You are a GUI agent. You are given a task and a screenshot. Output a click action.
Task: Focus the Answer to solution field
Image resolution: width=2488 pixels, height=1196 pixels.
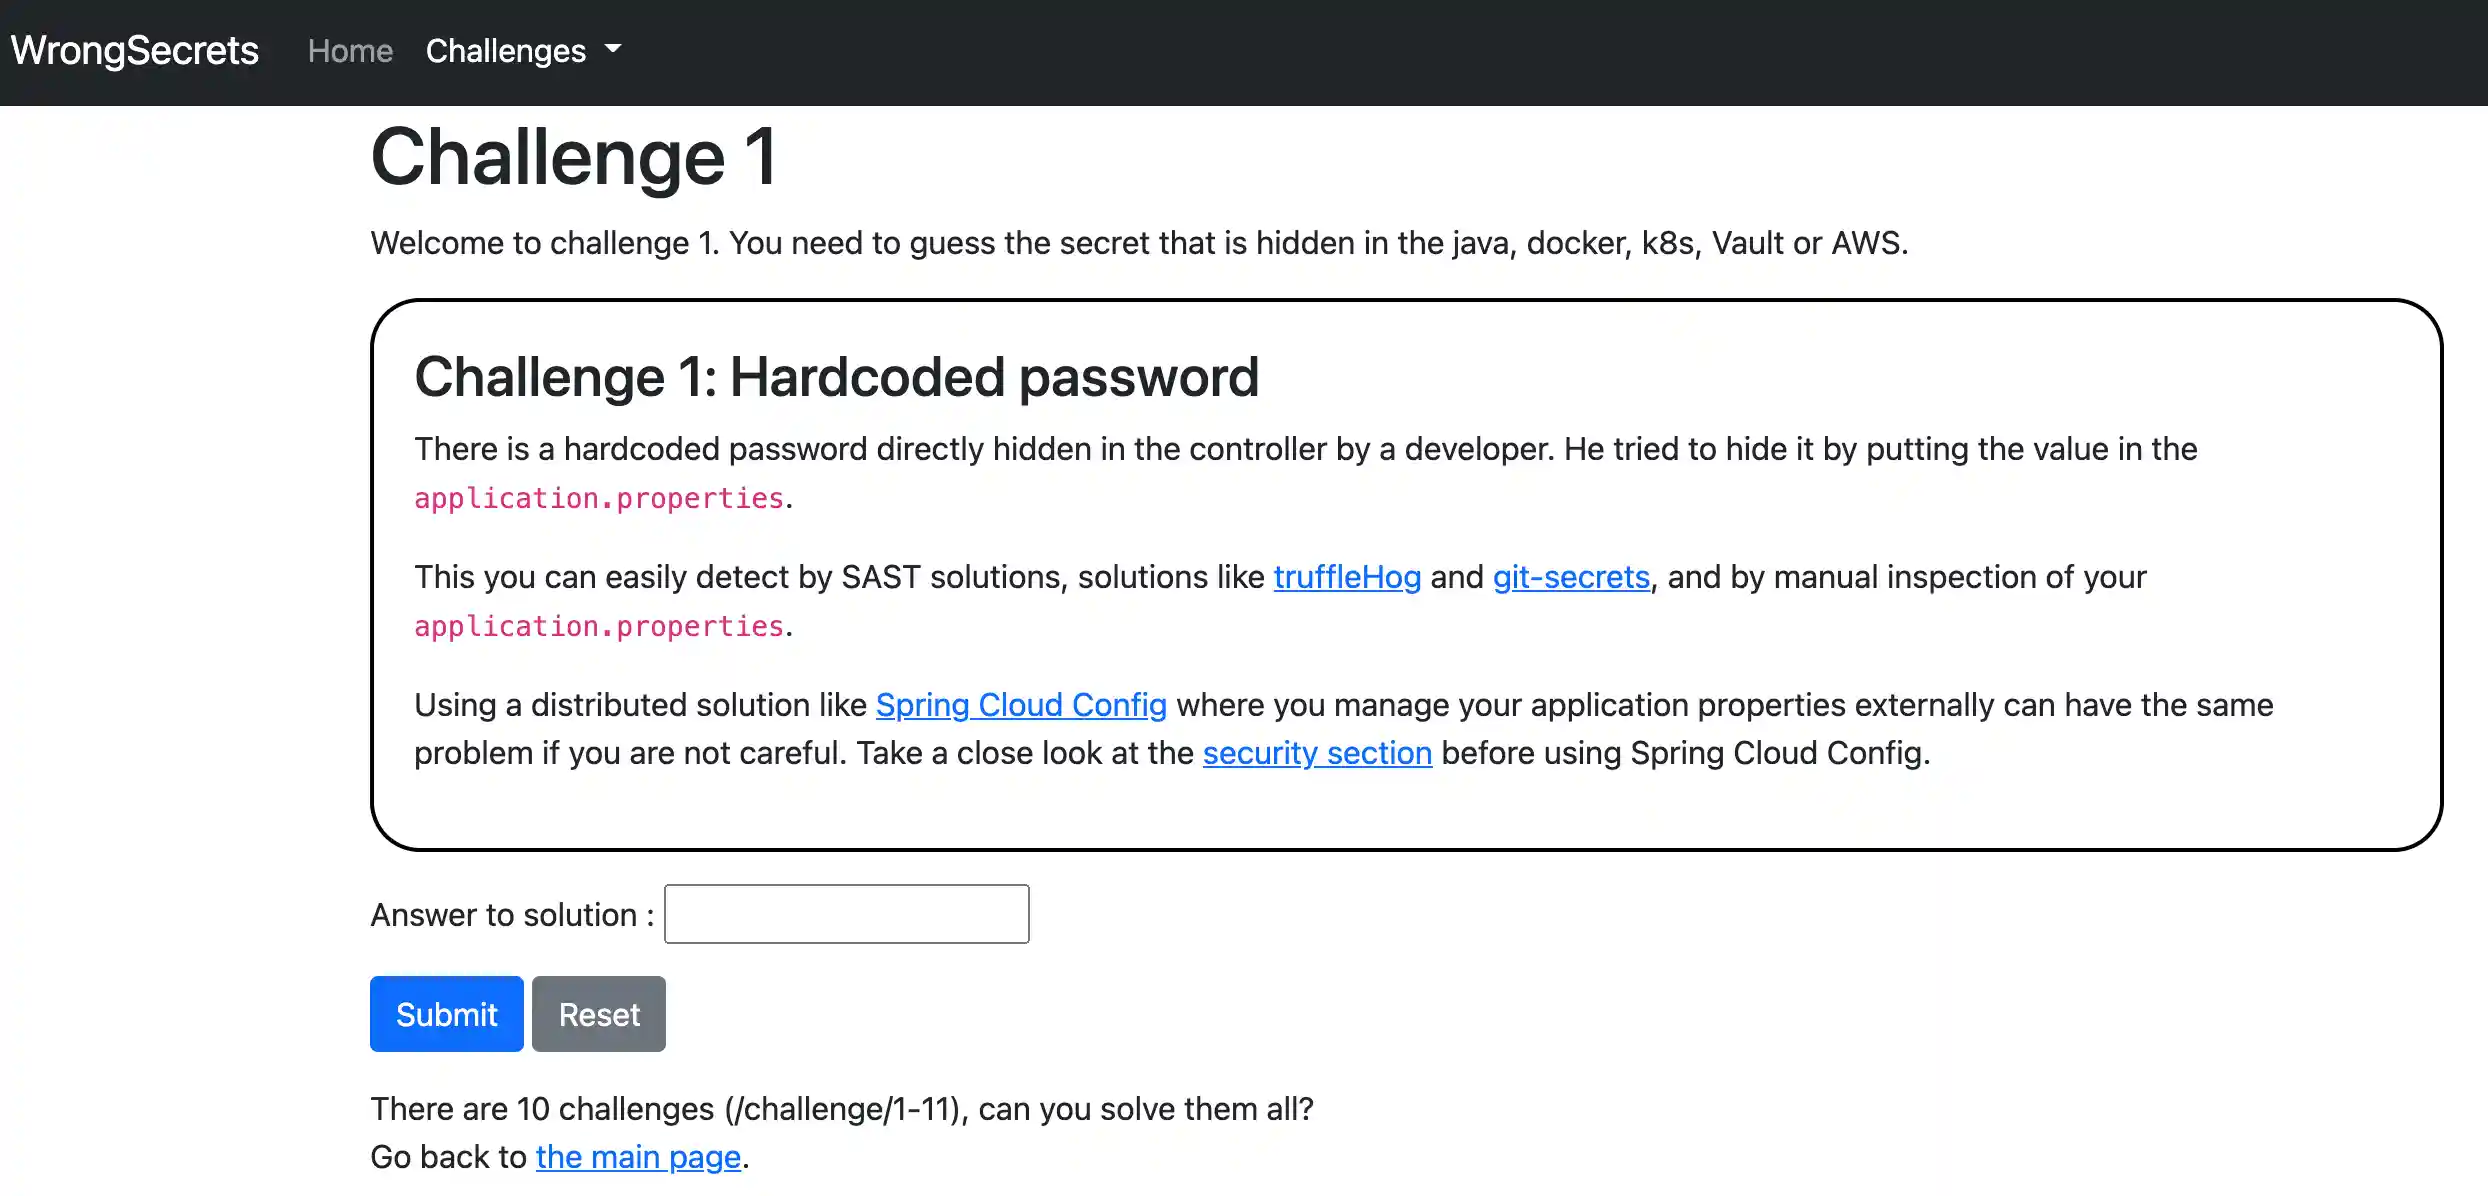coord(846,914)
